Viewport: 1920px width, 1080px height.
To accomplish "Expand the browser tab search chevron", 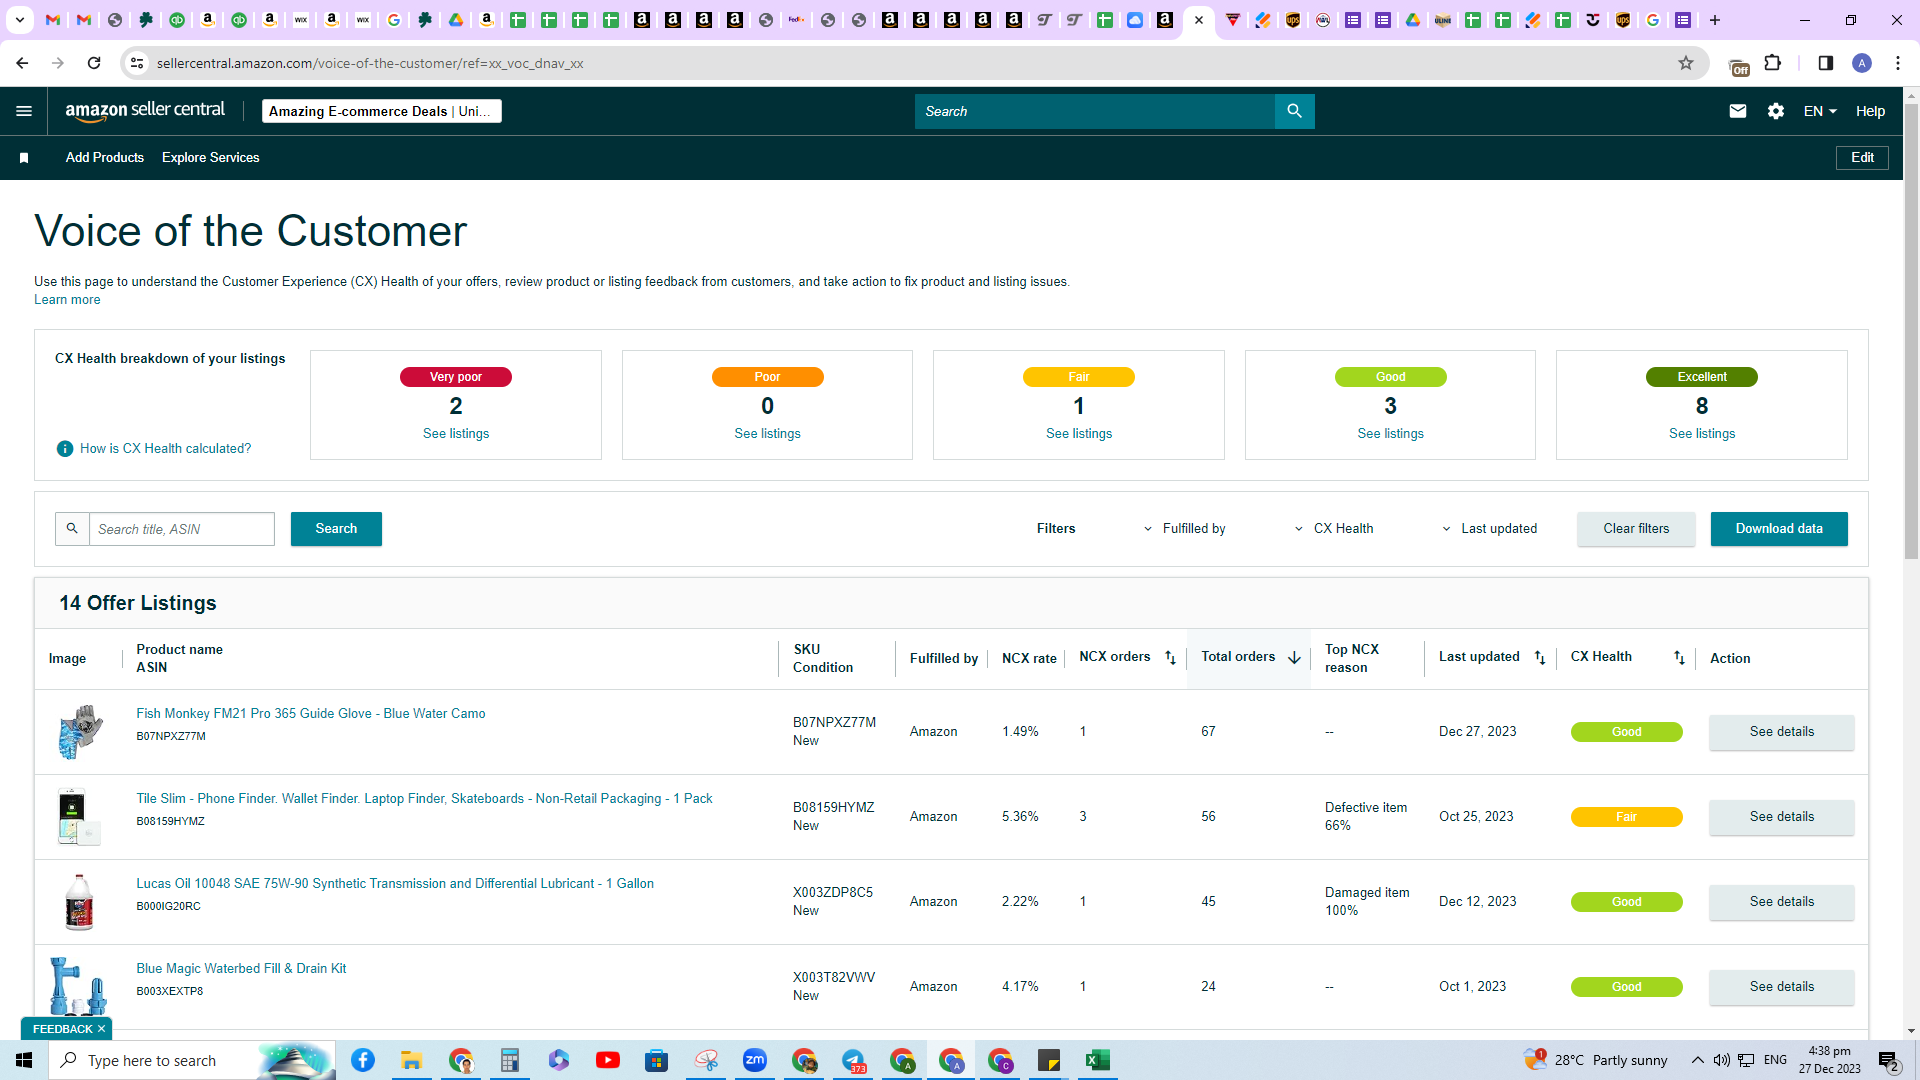I will pos(19,20).
